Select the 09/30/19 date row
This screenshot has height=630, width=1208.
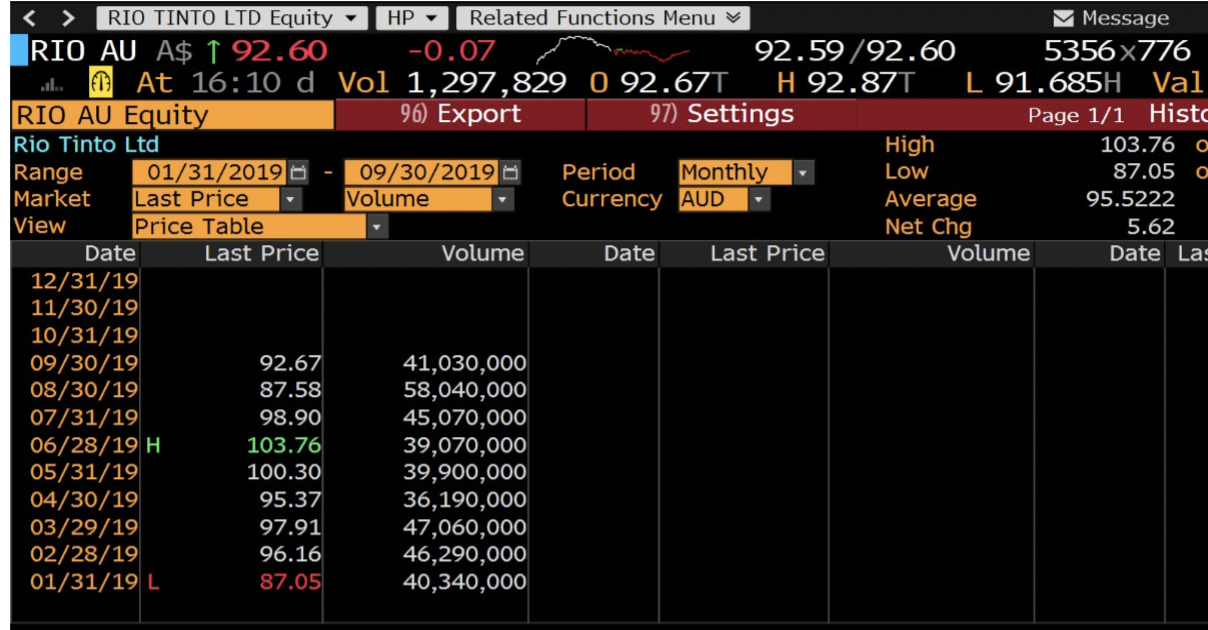pos(84,363)
